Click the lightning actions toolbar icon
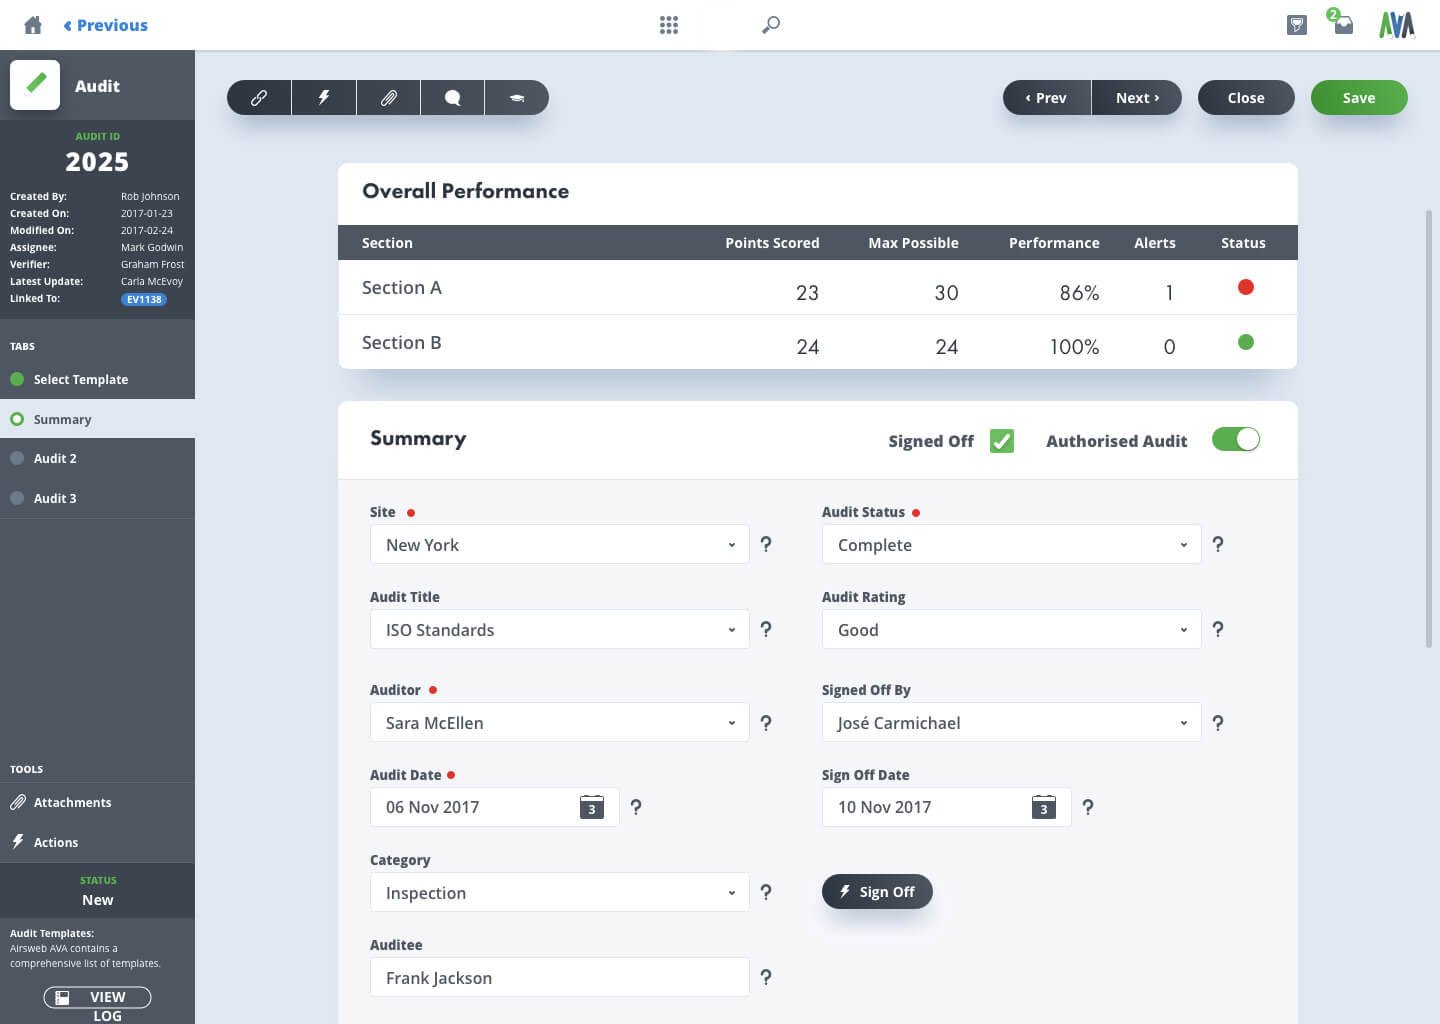This screenshot has height=1024, width=1440. click(x=324, y=98)
